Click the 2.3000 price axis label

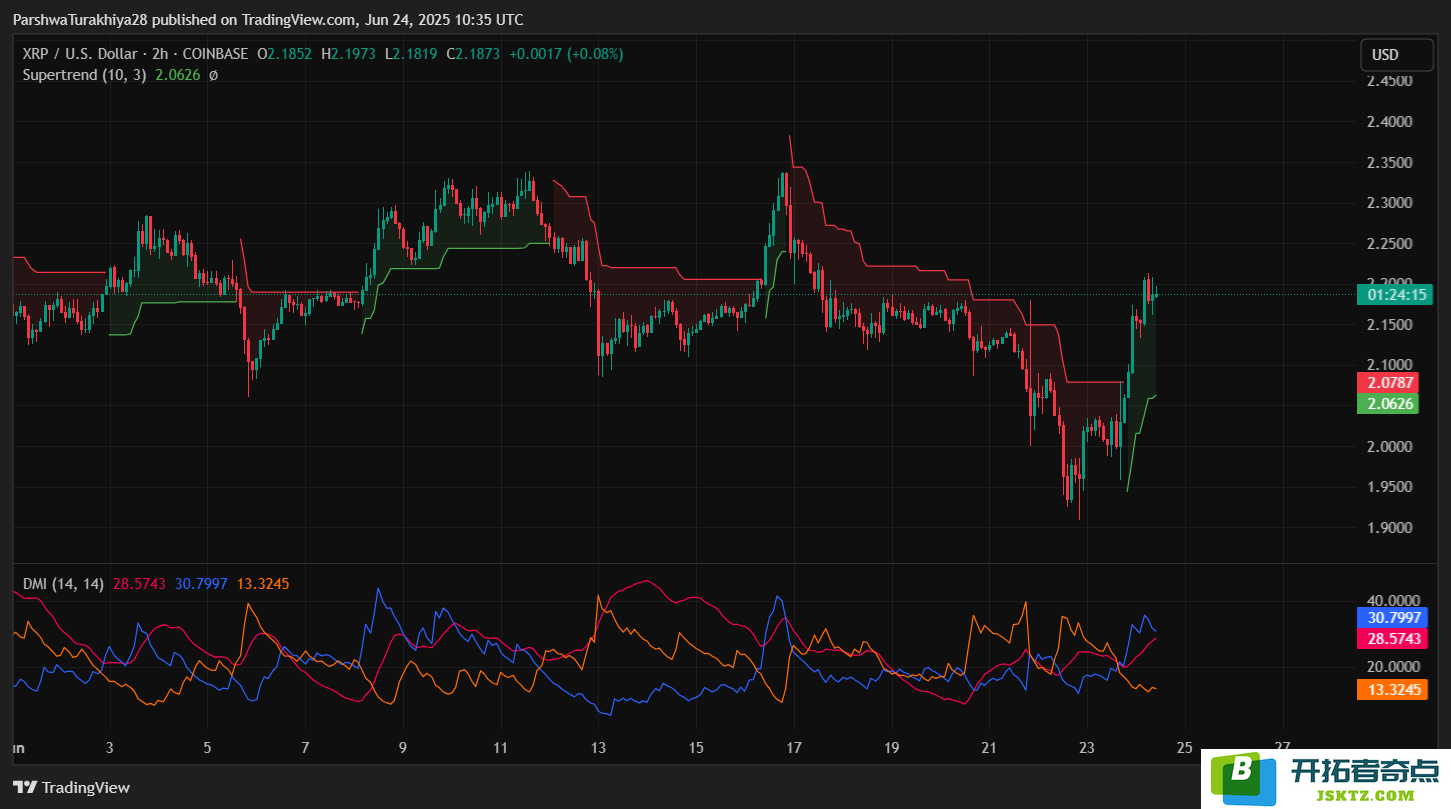point(1390,203)
